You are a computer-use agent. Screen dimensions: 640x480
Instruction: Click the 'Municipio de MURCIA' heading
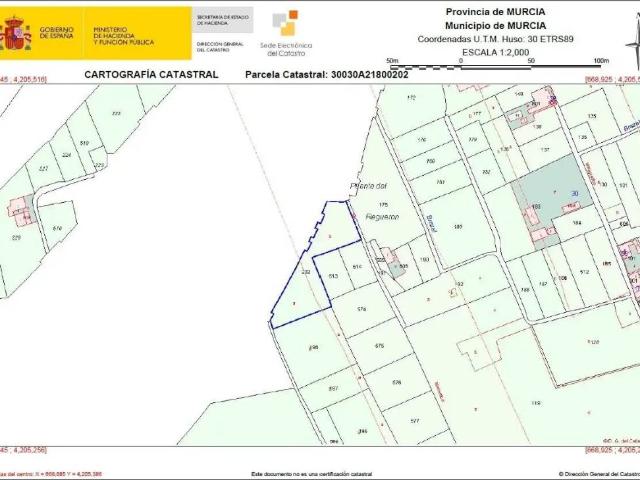tap(495, 26)
